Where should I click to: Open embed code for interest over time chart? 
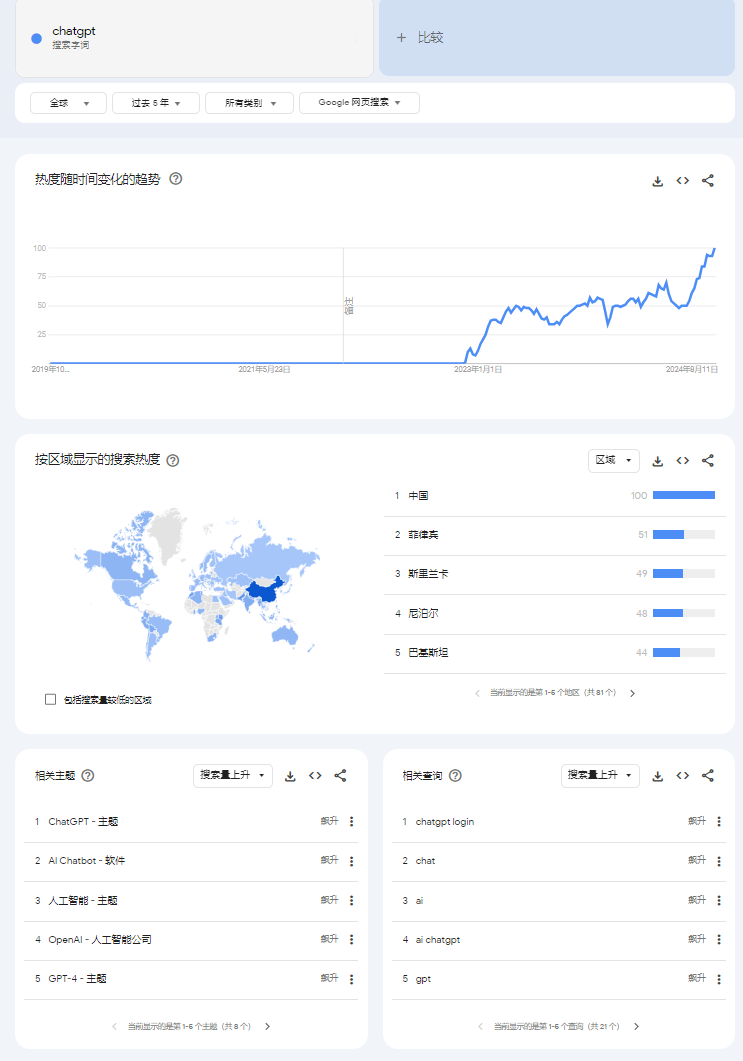coord(683,181)
